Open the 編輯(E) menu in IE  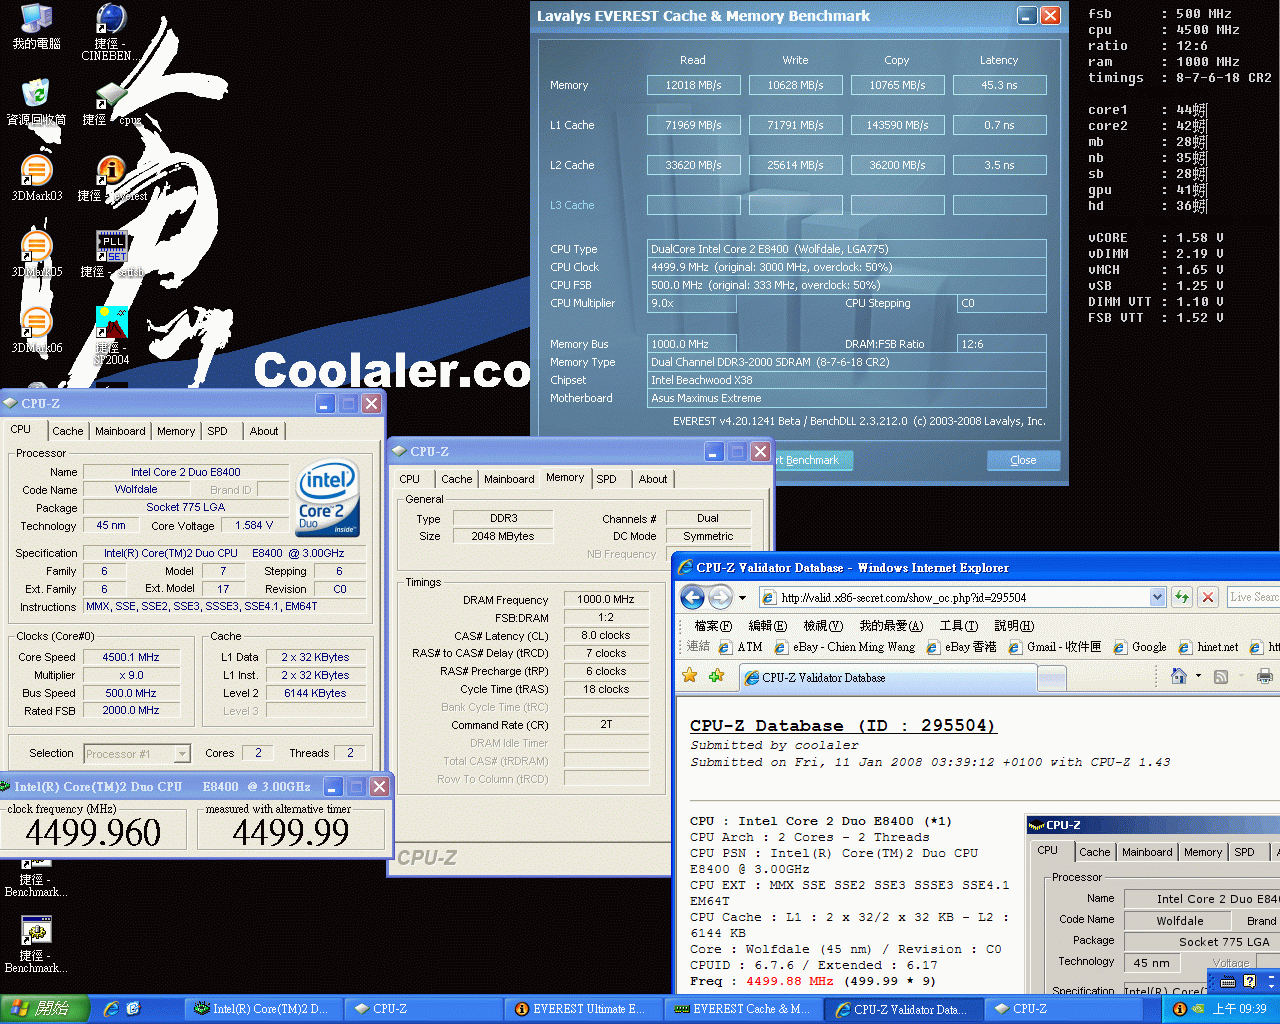[x=767, y=626]
